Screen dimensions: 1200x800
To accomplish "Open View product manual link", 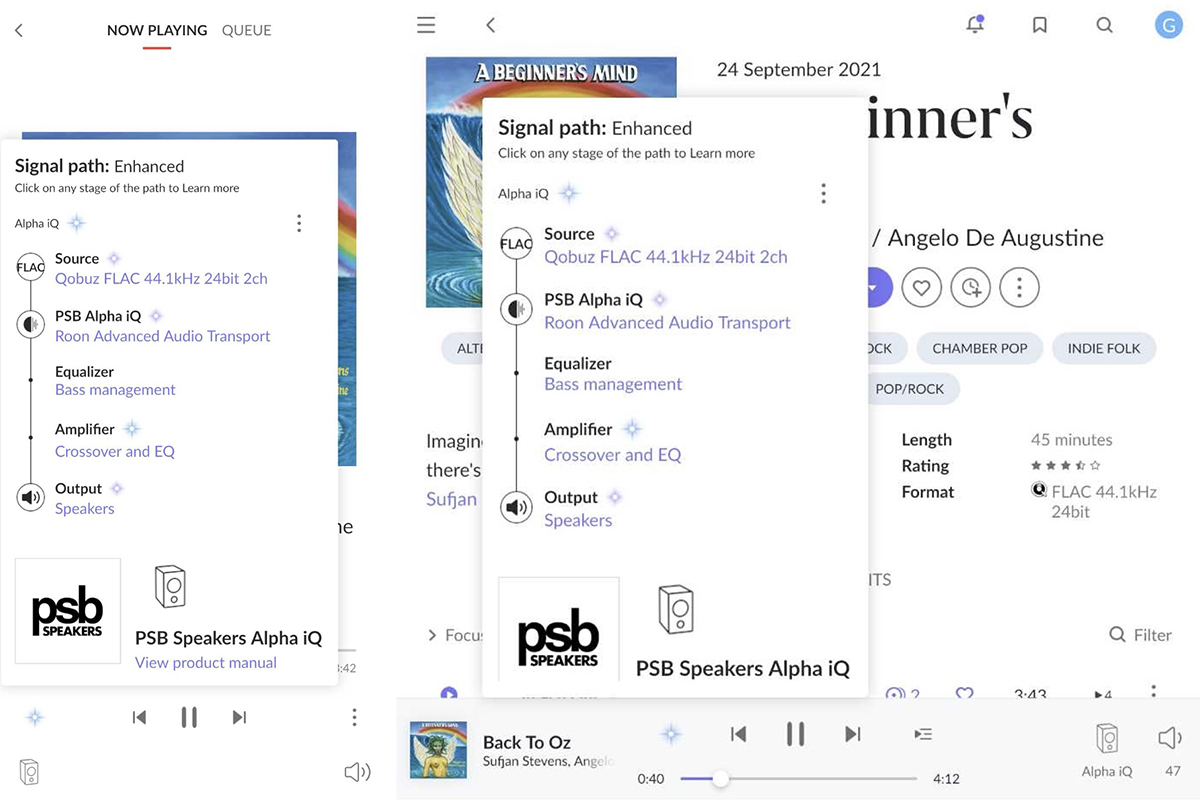I will click(x=206, y=662).
